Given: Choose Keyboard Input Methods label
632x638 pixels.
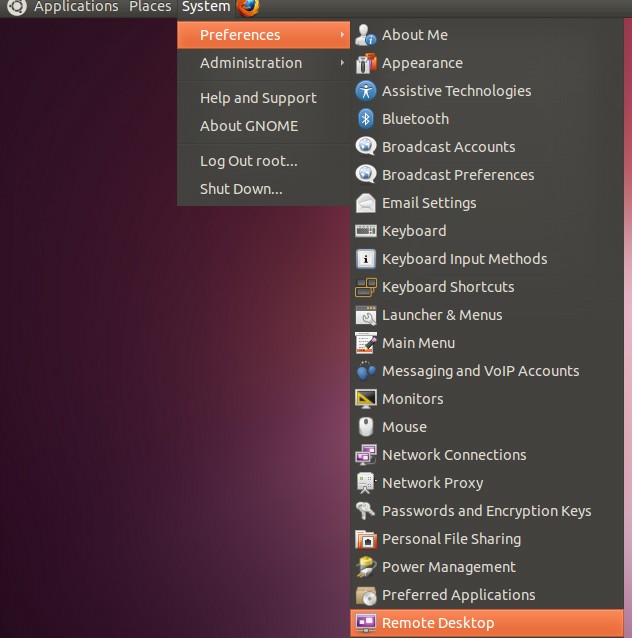Looking at the screenshot, I should point(464,259).
